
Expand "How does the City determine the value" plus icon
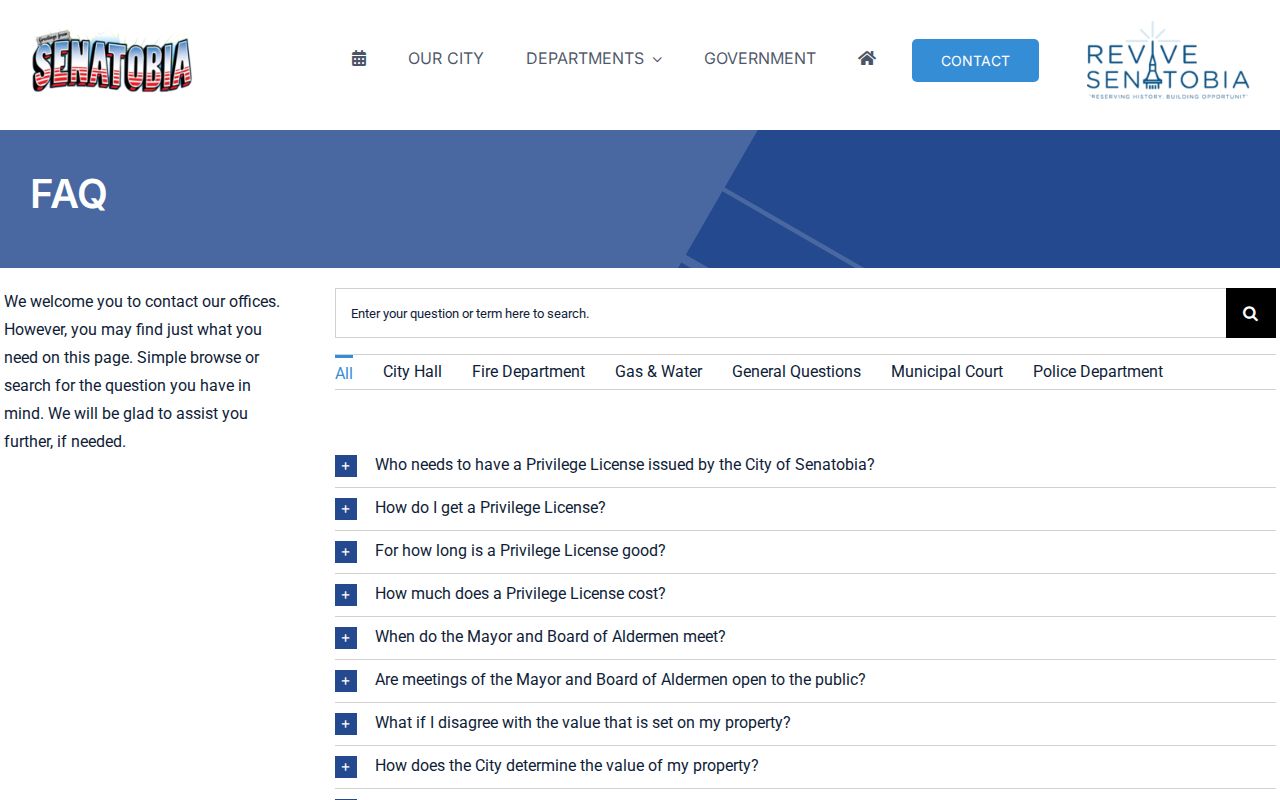tap(346, 767)
